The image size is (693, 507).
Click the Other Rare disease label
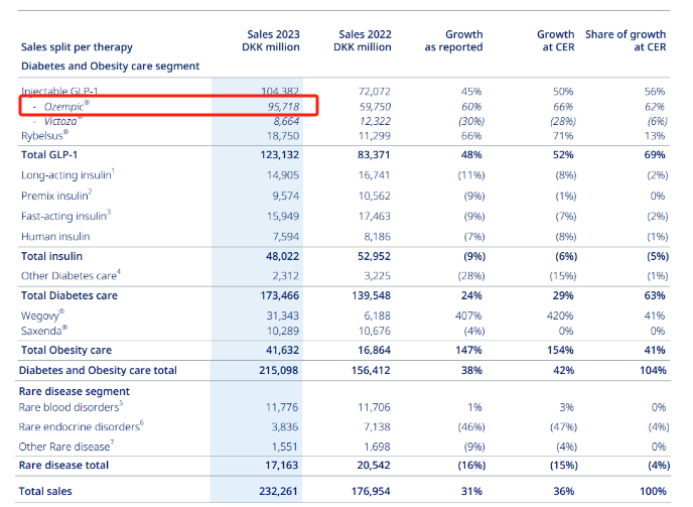66,446
